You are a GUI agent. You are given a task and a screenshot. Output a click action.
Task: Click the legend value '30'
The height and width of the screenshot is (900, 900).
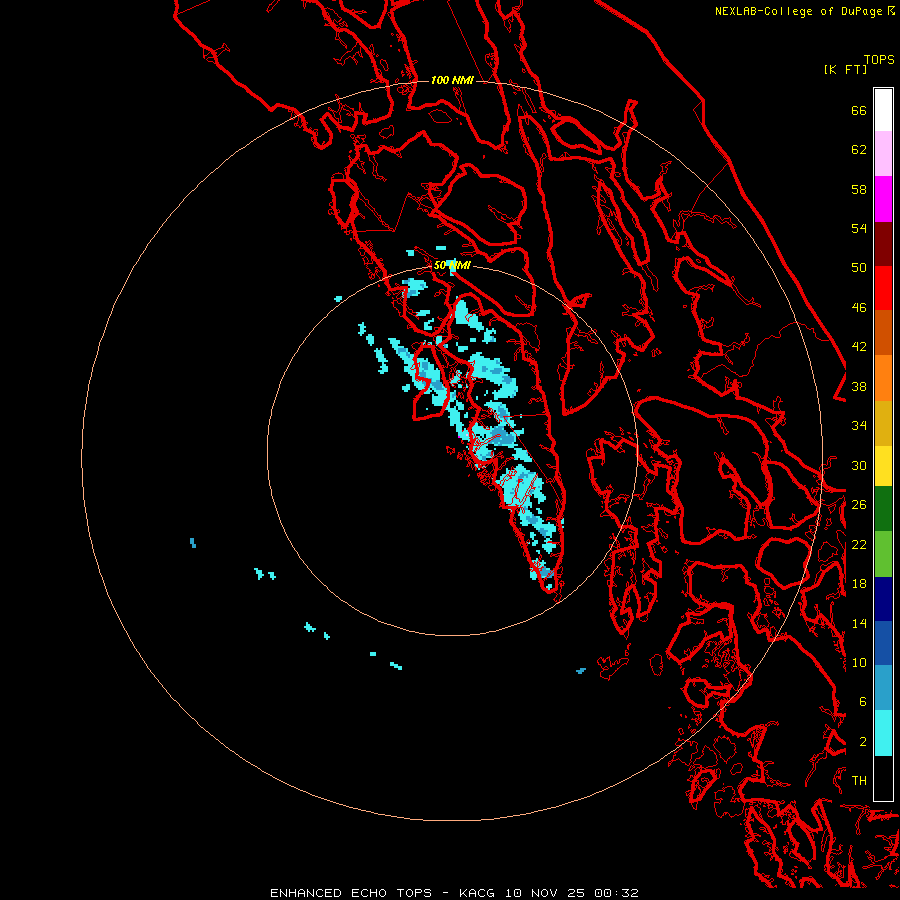click(859, 465)
